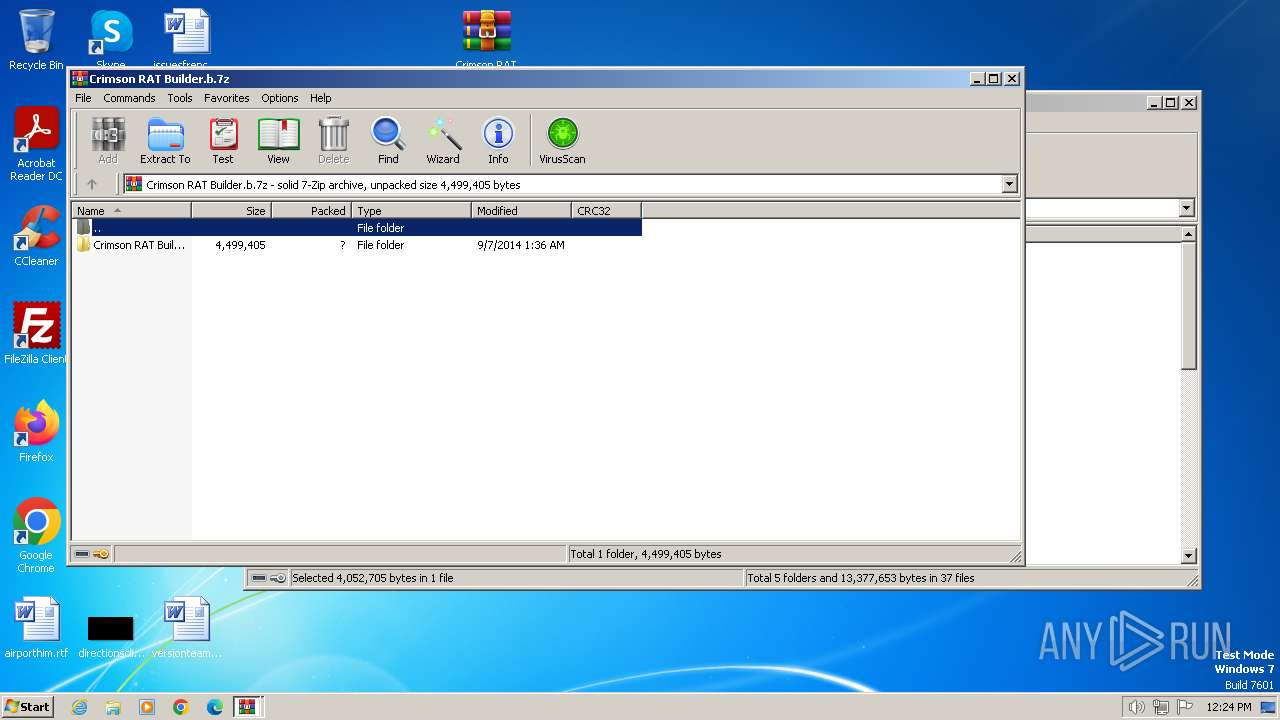Open the Options menu
The width and height of the screenshot is (1280, 720).
coord(280,98)
